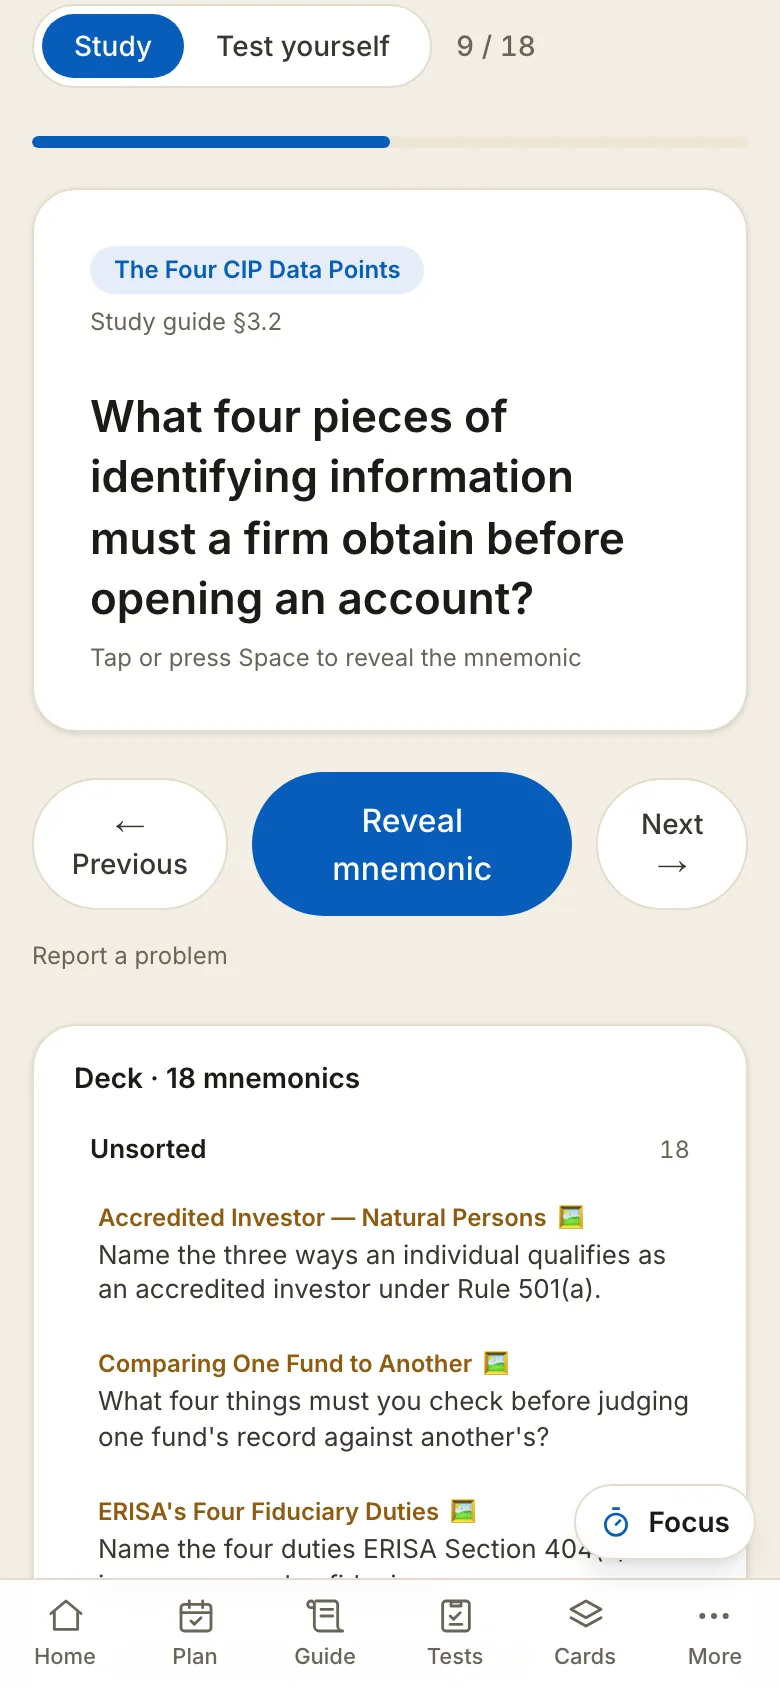Click the Report a problem link
The height and width of the screenshot is (1688, 780).
130,956
